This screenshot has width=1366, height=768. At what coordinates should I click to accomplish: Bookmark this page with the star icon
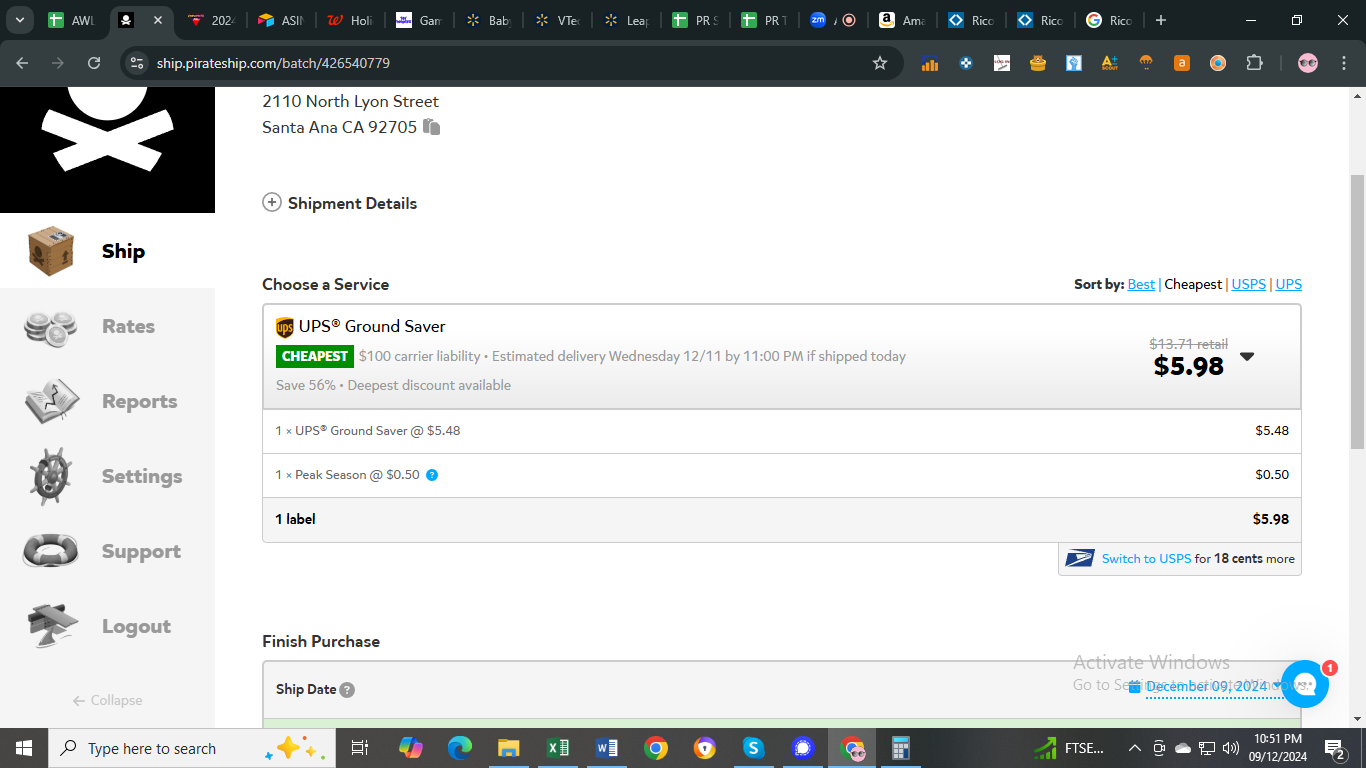880,63
